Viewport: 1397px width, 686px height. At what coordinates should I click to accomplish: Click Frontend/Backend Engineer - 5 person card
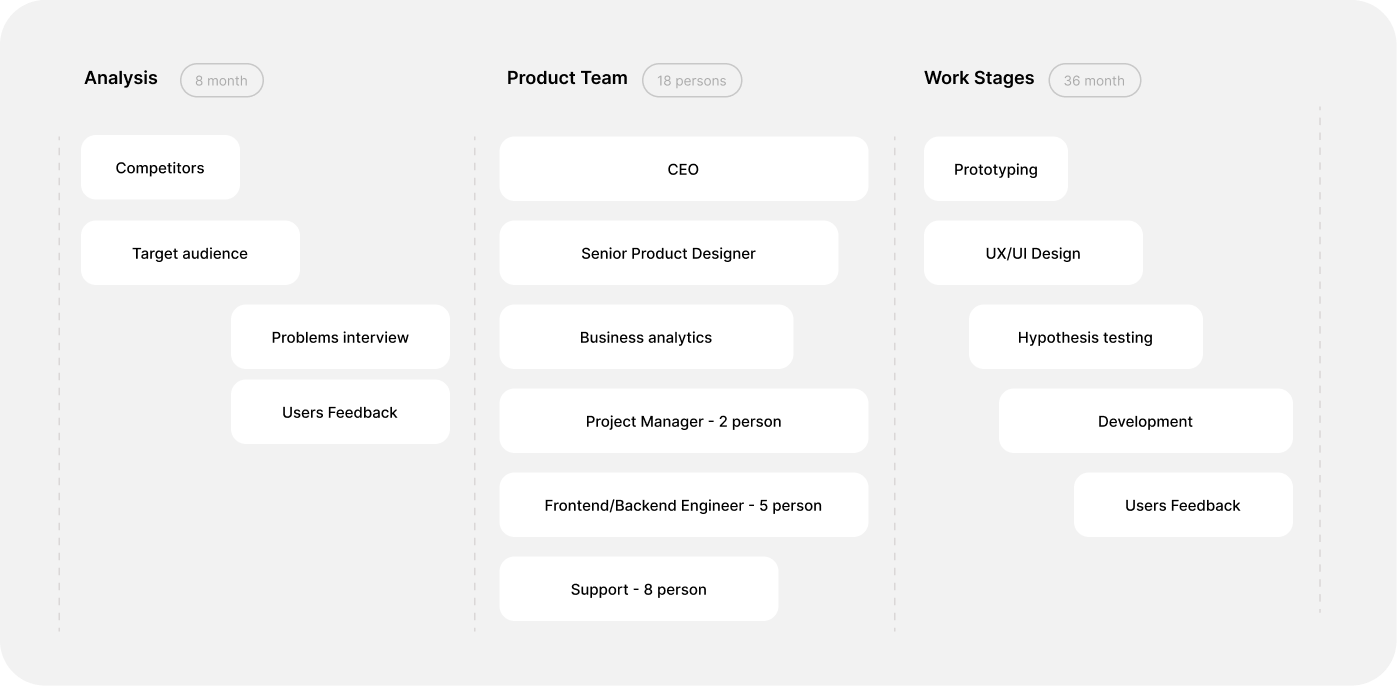click(x=683, y=505)
